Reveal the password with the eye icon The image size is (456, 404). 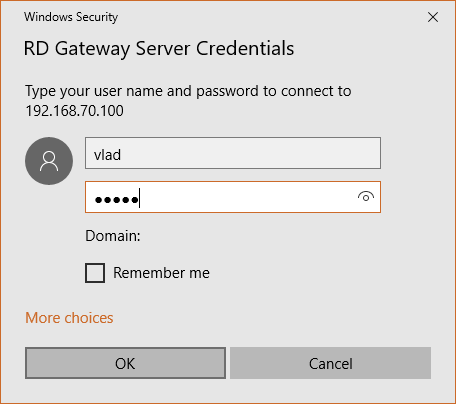(x=366, y=197)
